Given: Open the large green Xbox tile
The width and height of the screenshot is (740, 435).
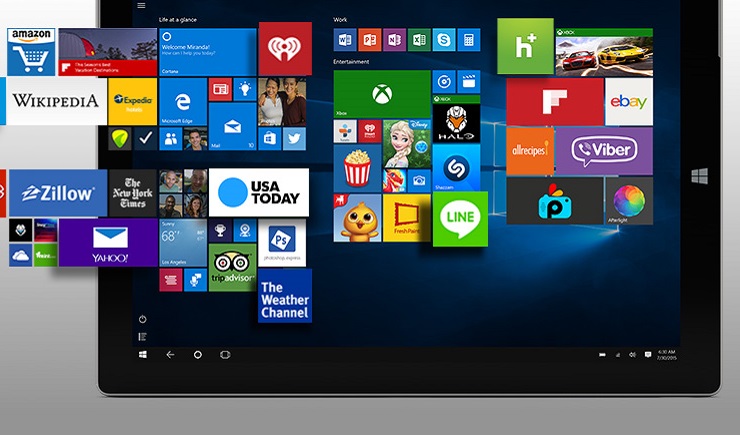Looking at the screenshot, I should tap(382, 94).
